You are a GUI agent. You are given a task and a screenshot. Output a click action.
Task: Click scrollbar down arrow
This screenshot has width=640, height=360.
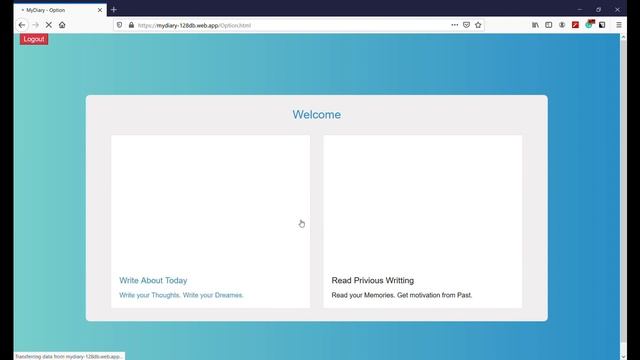[623, 356]
